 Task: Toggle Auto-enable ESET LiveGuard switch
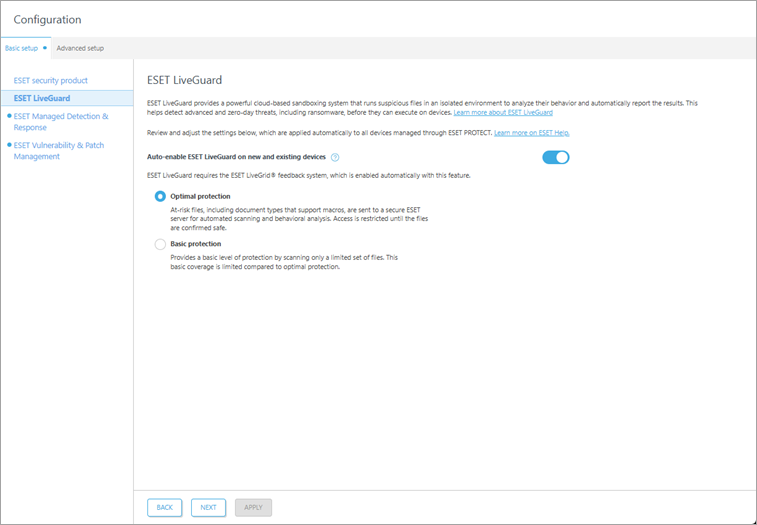pyautogui.click(x=556, y=157)
